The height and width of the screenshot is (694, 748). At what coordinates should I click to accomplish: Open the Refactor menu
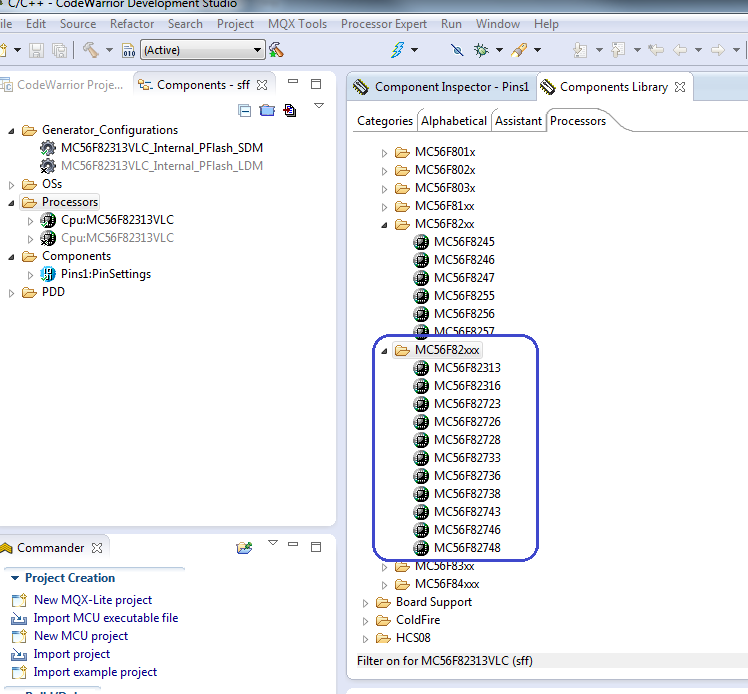coord(132,24)
